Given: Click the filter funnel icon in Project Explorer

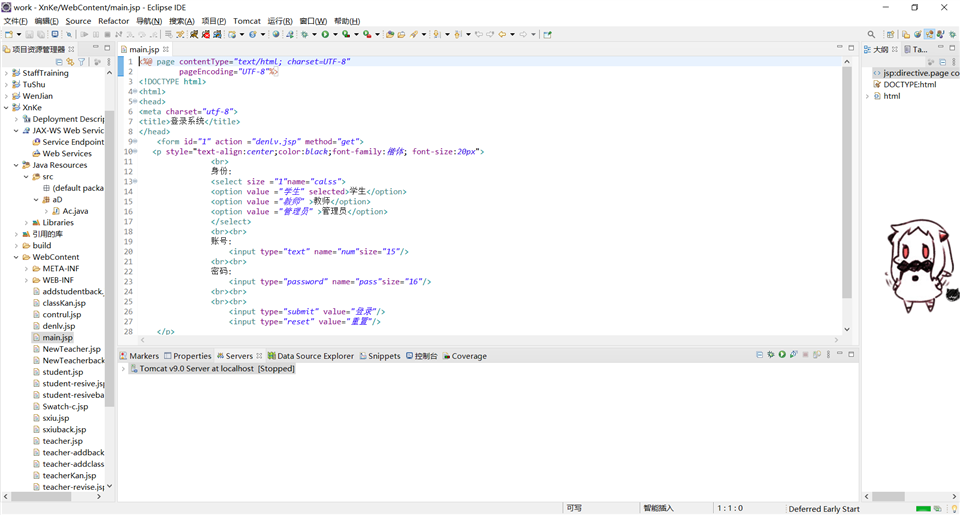Looking at the screenshot, I should [81, 62].
